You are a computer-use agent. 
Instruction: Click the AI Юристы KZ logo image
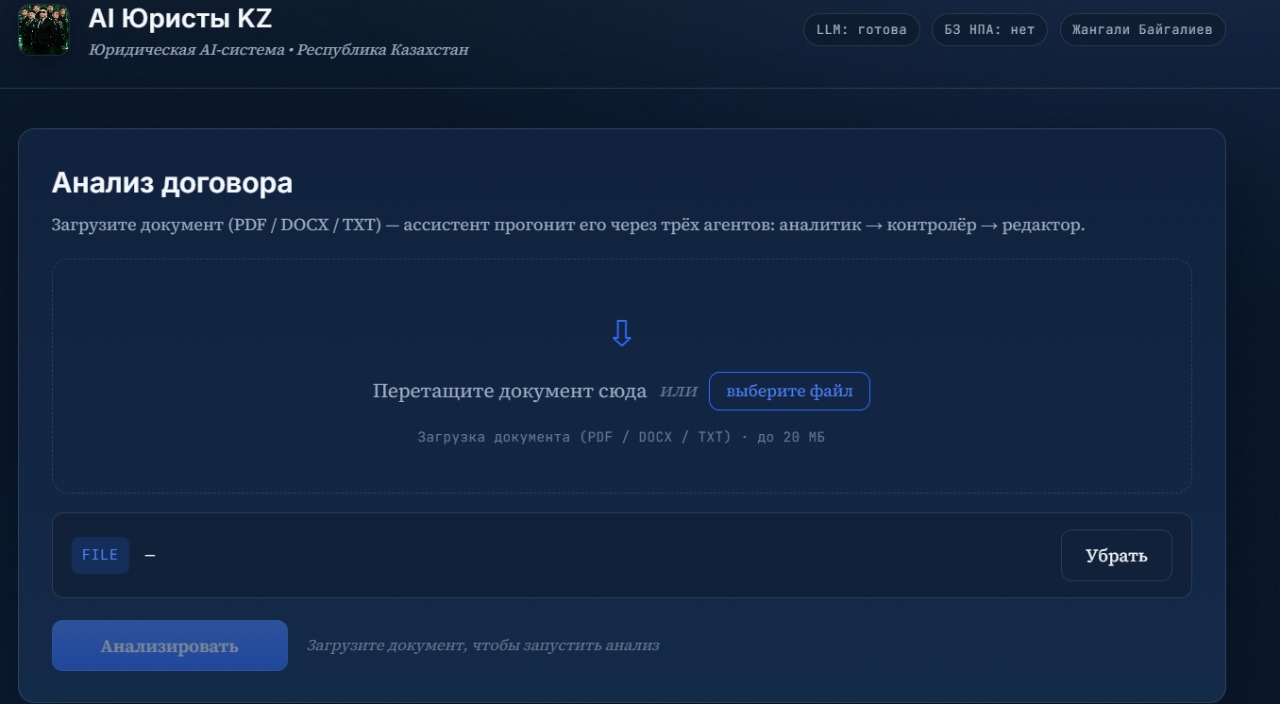(x=44, y=29)
